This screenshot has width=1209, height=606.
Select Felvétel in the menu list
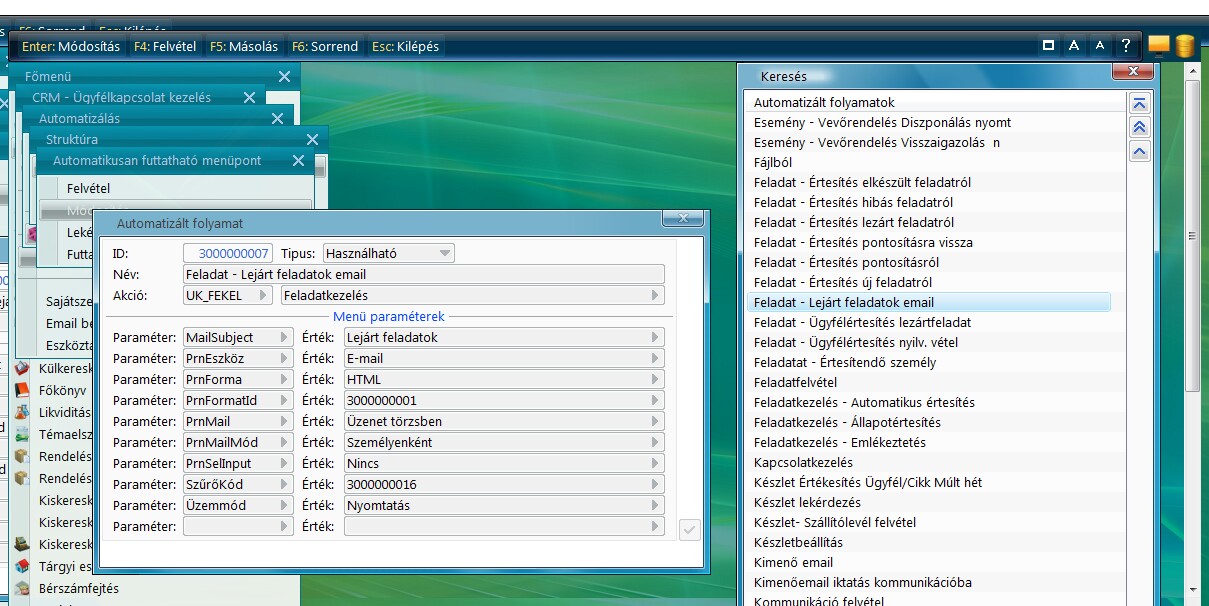(88, 188)
